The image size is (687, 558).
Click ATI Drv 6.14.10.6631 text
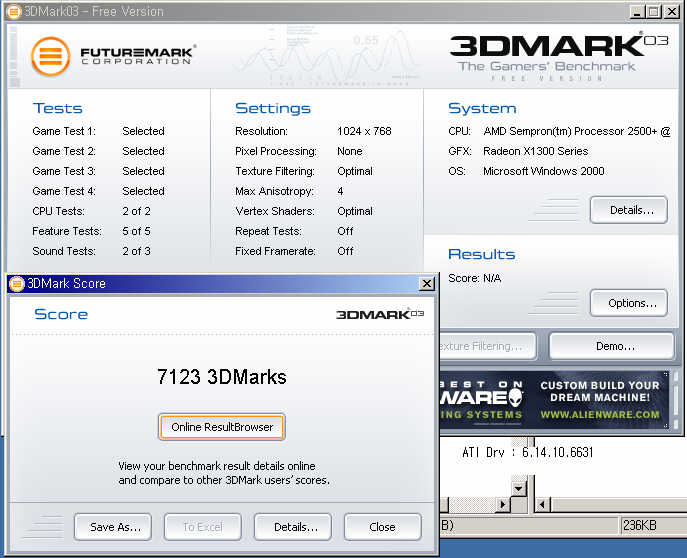pyautogui.click(x=528, y=452)
